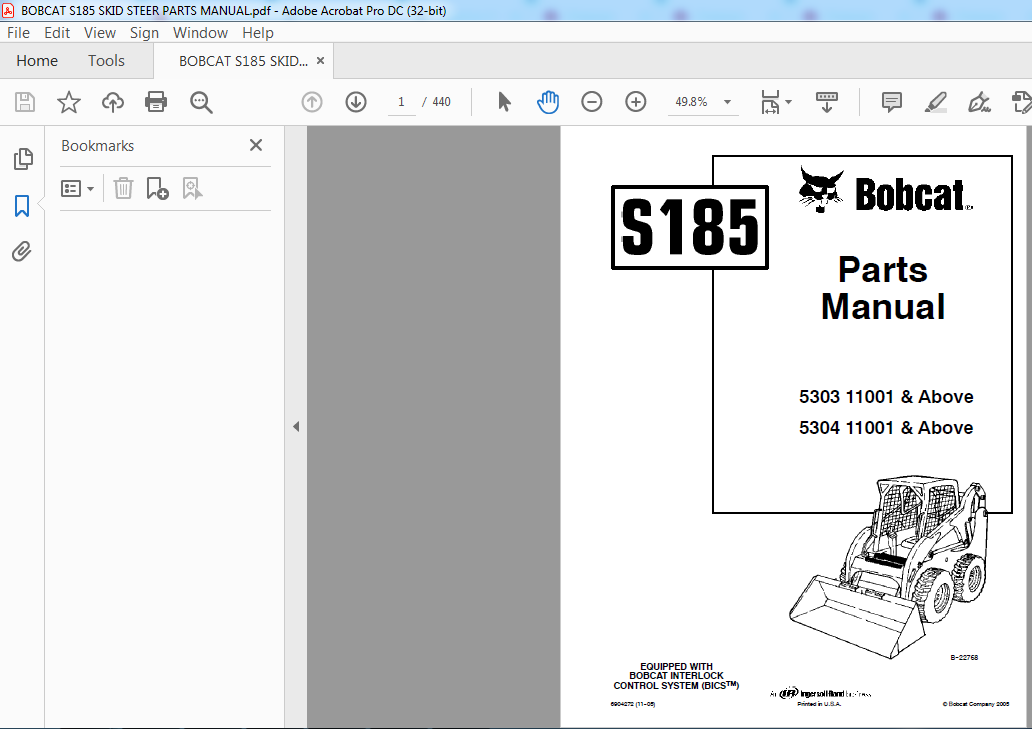This screenshot has width=1032, height=729.
Task: Select the arrow Selection tool
Action: (505, 102)
